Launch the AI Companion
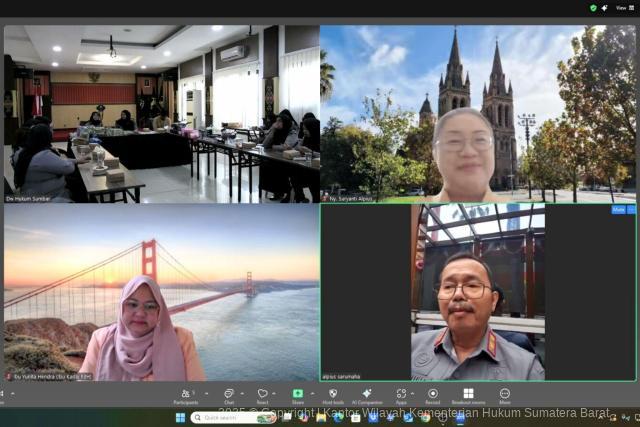Viewport: 640px width, 427px height. [x=366, y=395]
